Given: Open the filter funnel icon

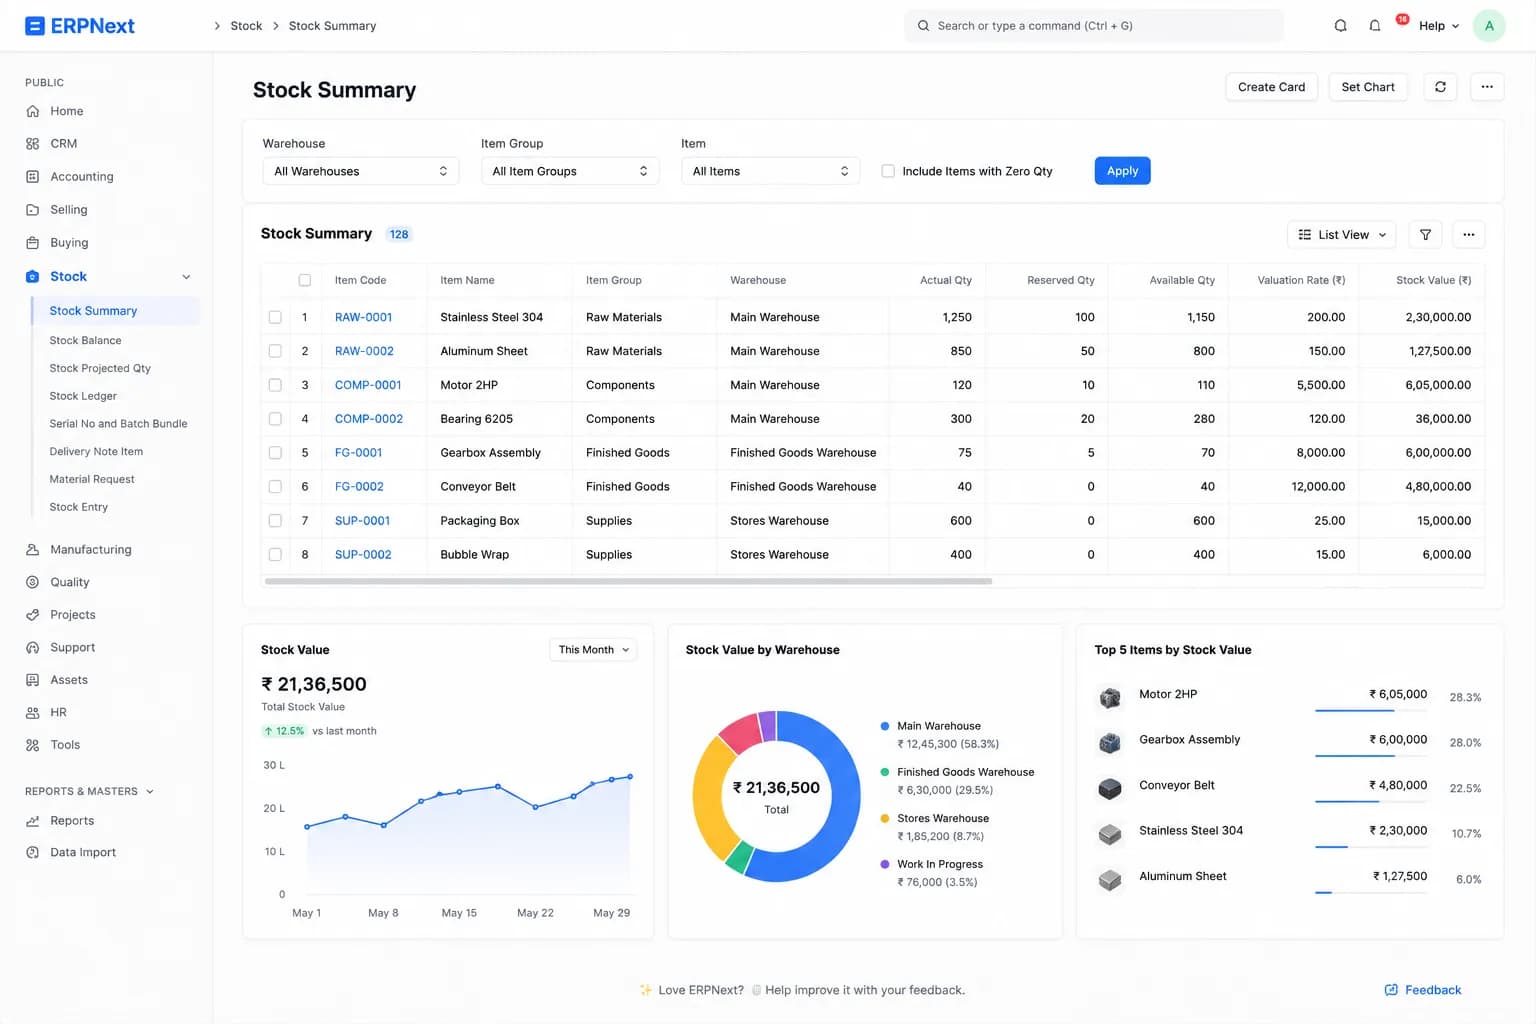Looking at the screenshot, I should (1425, 235).
